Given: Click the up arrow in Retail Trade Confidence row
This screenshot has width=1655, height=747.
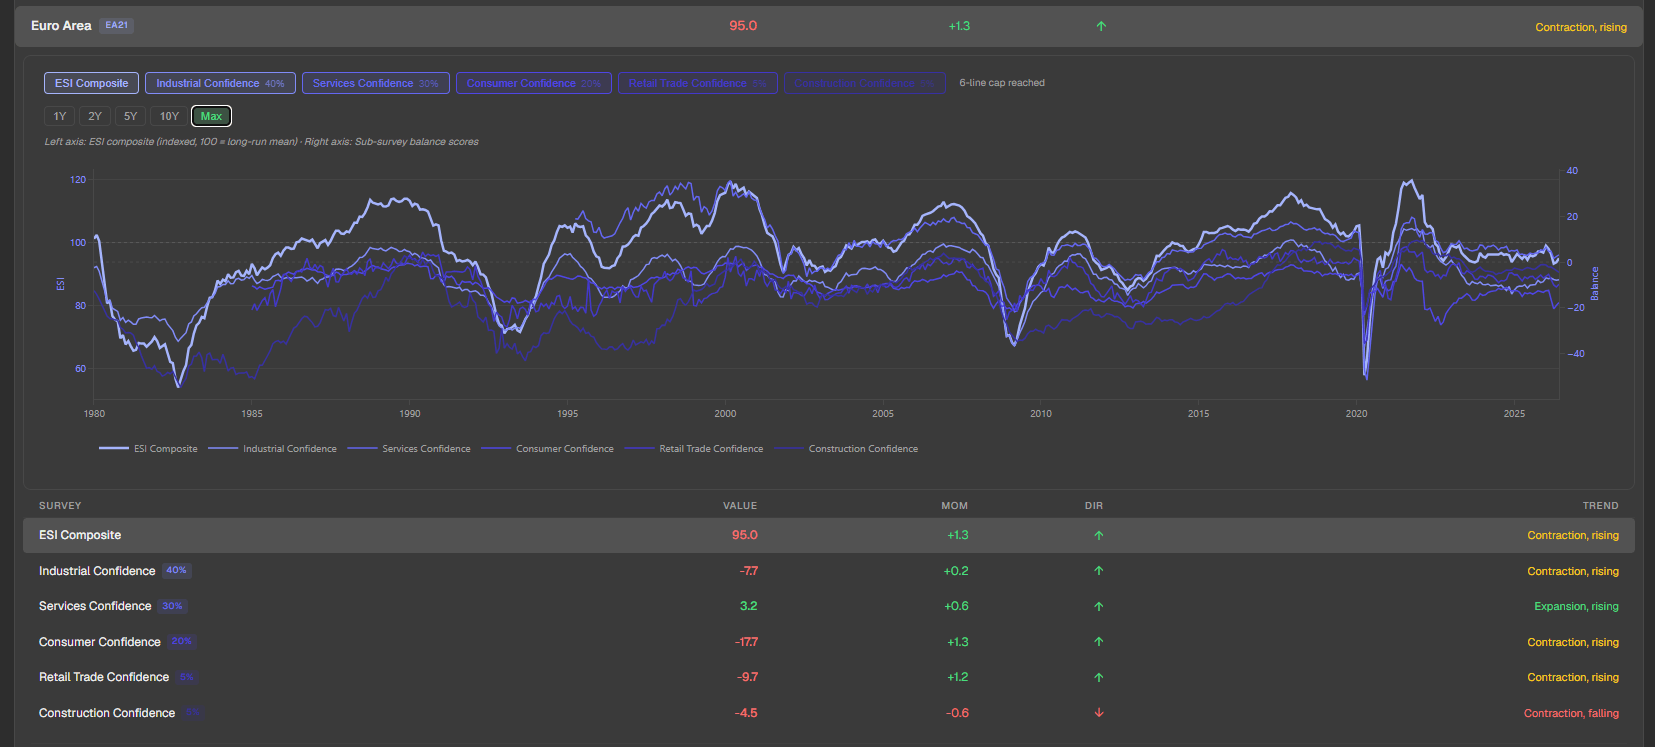Looking at the screenshot, I should [x=1099, y=677].
